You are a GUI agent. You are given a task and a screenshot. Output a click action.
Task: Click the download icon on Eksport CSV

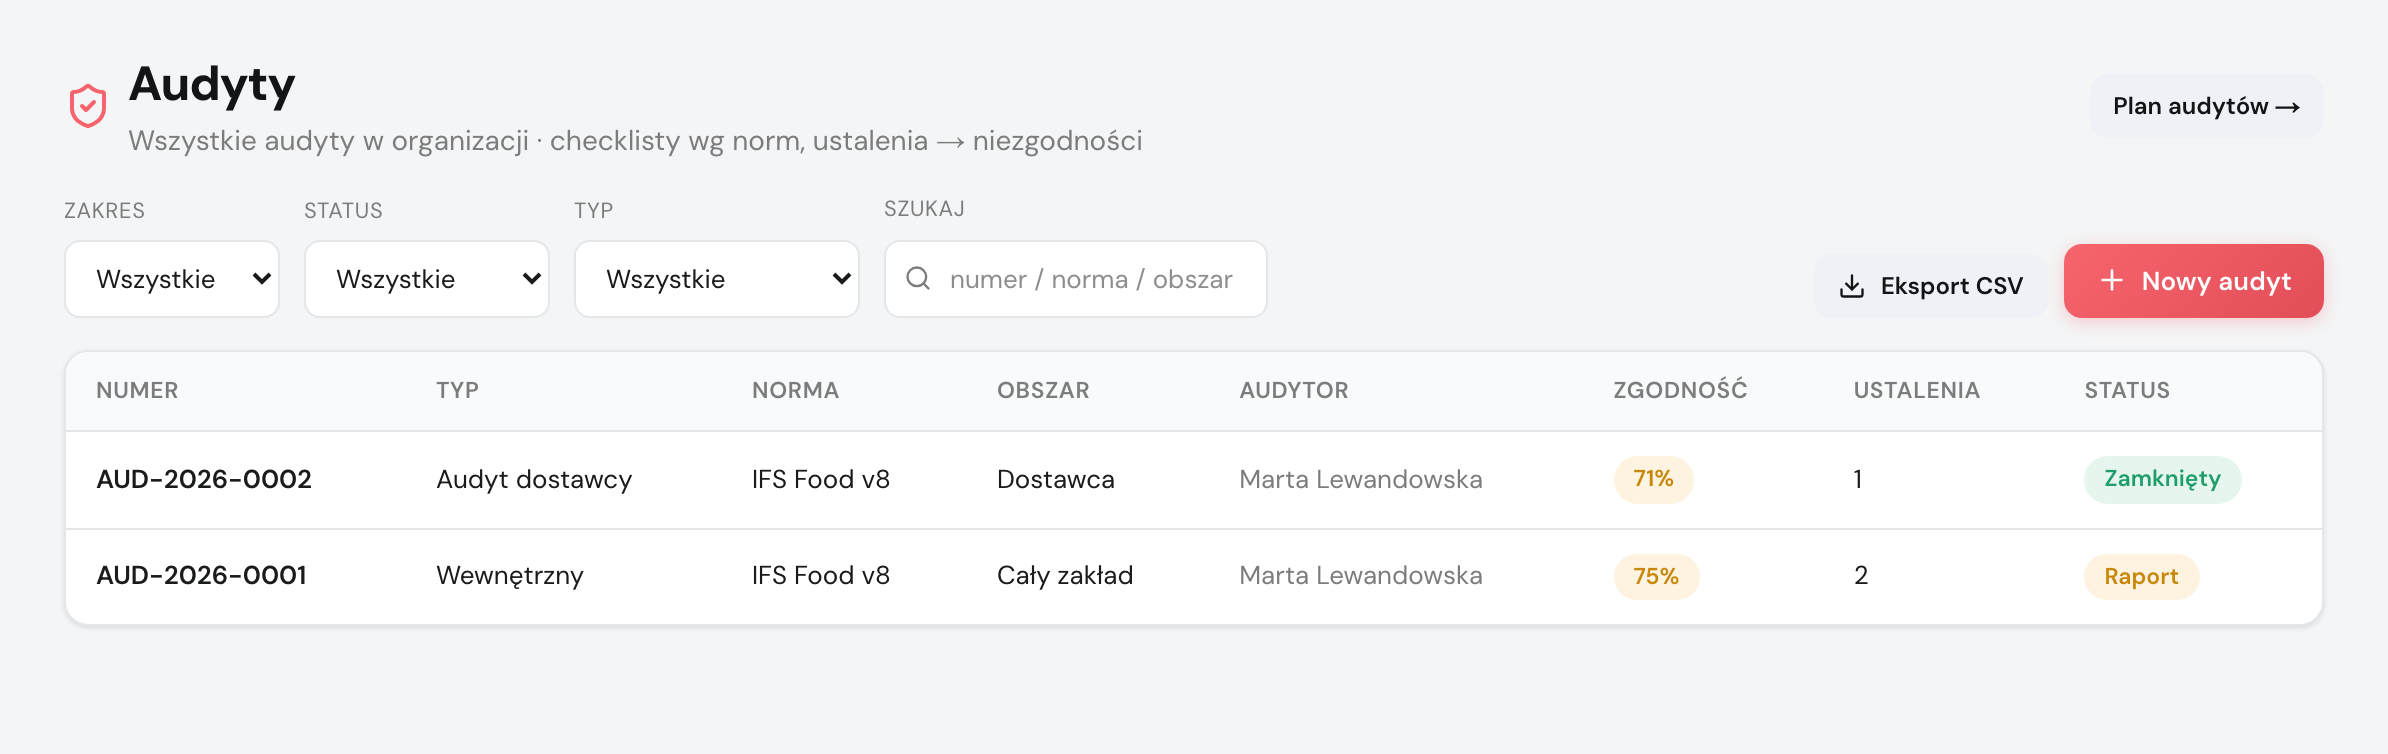[1852, 286]
